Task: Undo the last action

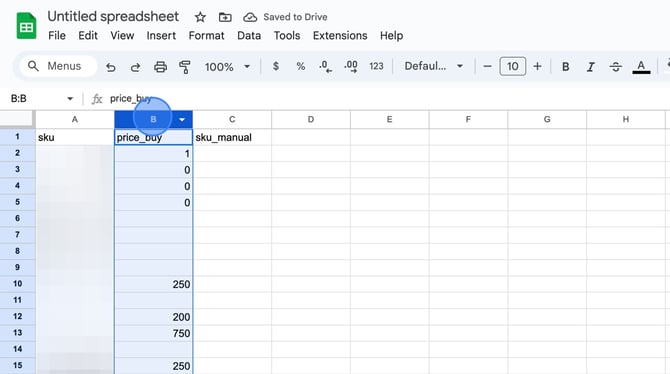Action: click(111, 67)
